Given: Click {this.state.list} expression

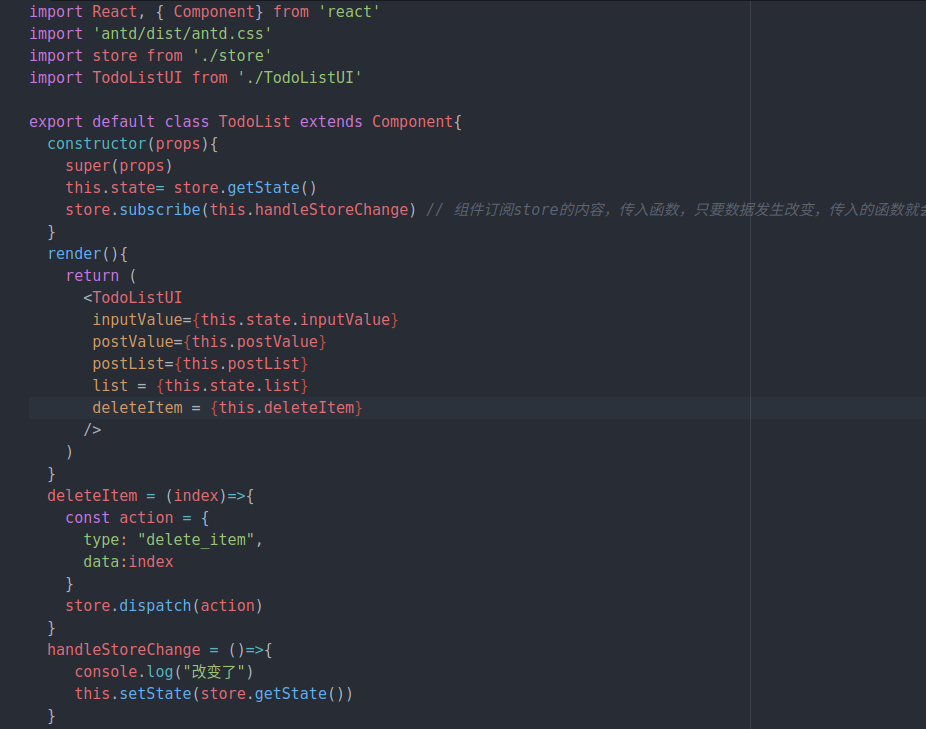Looking at the screenshot, I should click(232, 386).
